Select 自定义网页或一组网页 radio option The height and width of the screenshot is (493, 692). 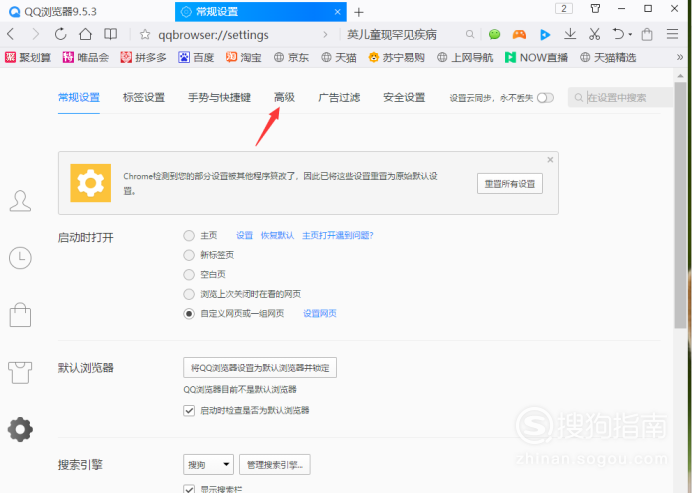coord(189,314)
